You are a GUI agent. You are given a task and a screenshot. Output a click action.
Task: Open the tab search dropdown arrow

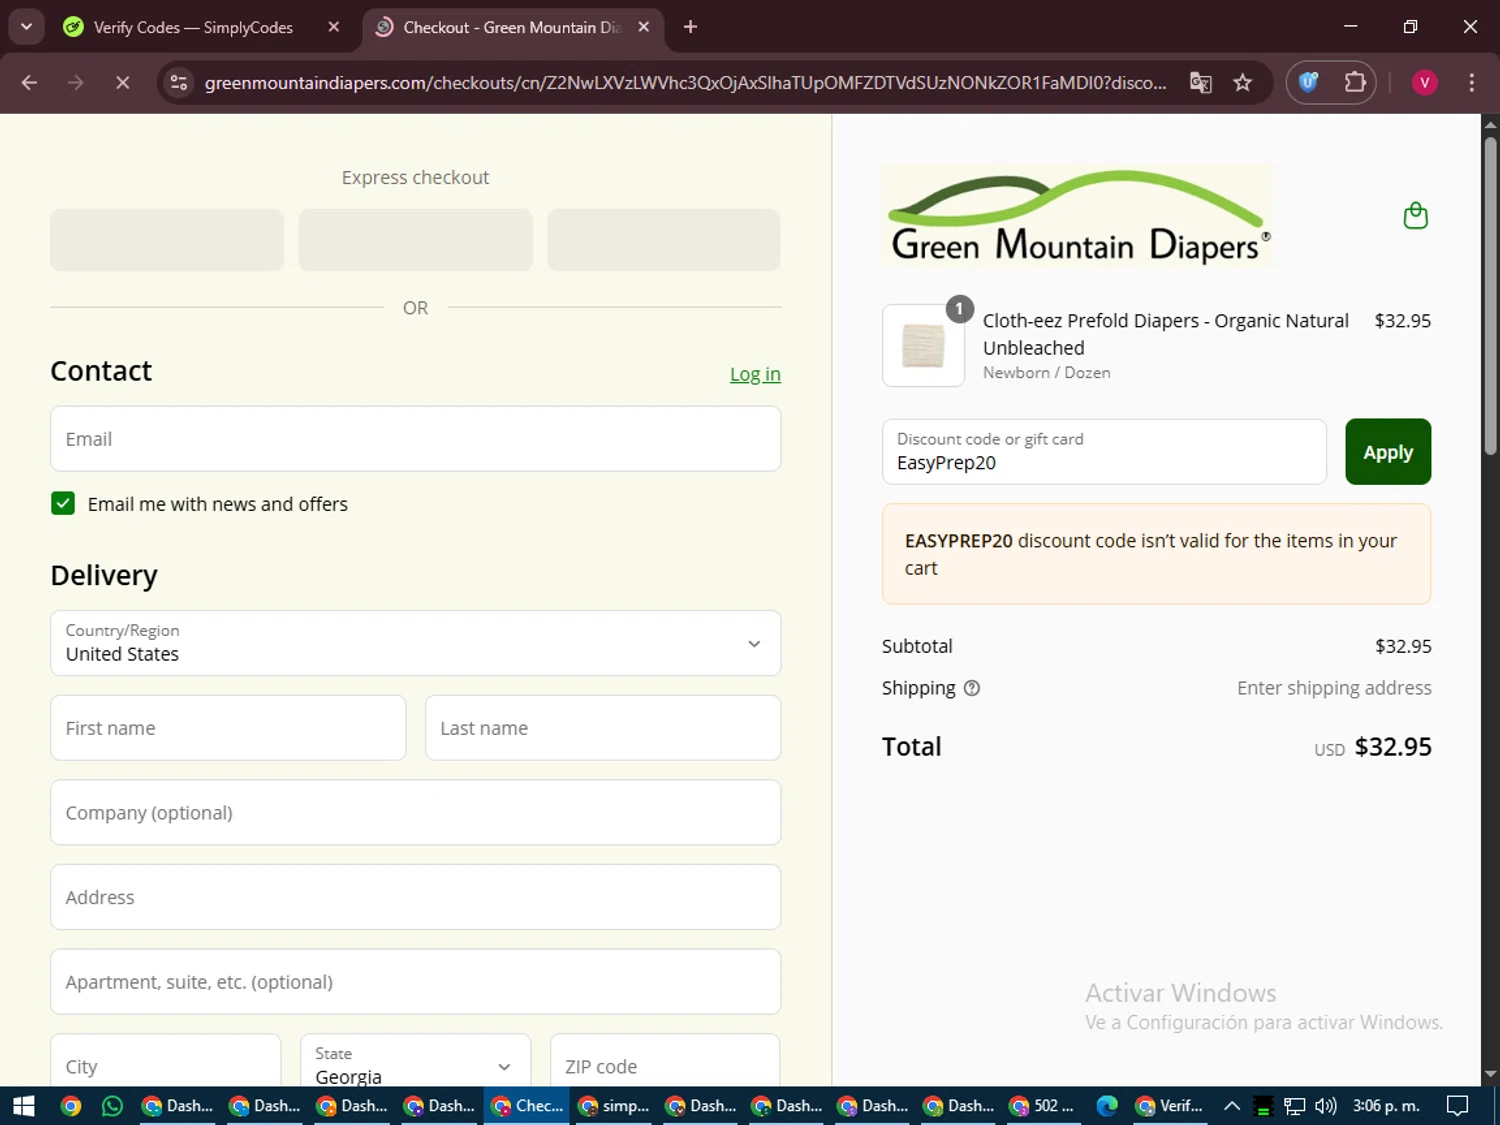pyautogui.click(x=26, y=27)
